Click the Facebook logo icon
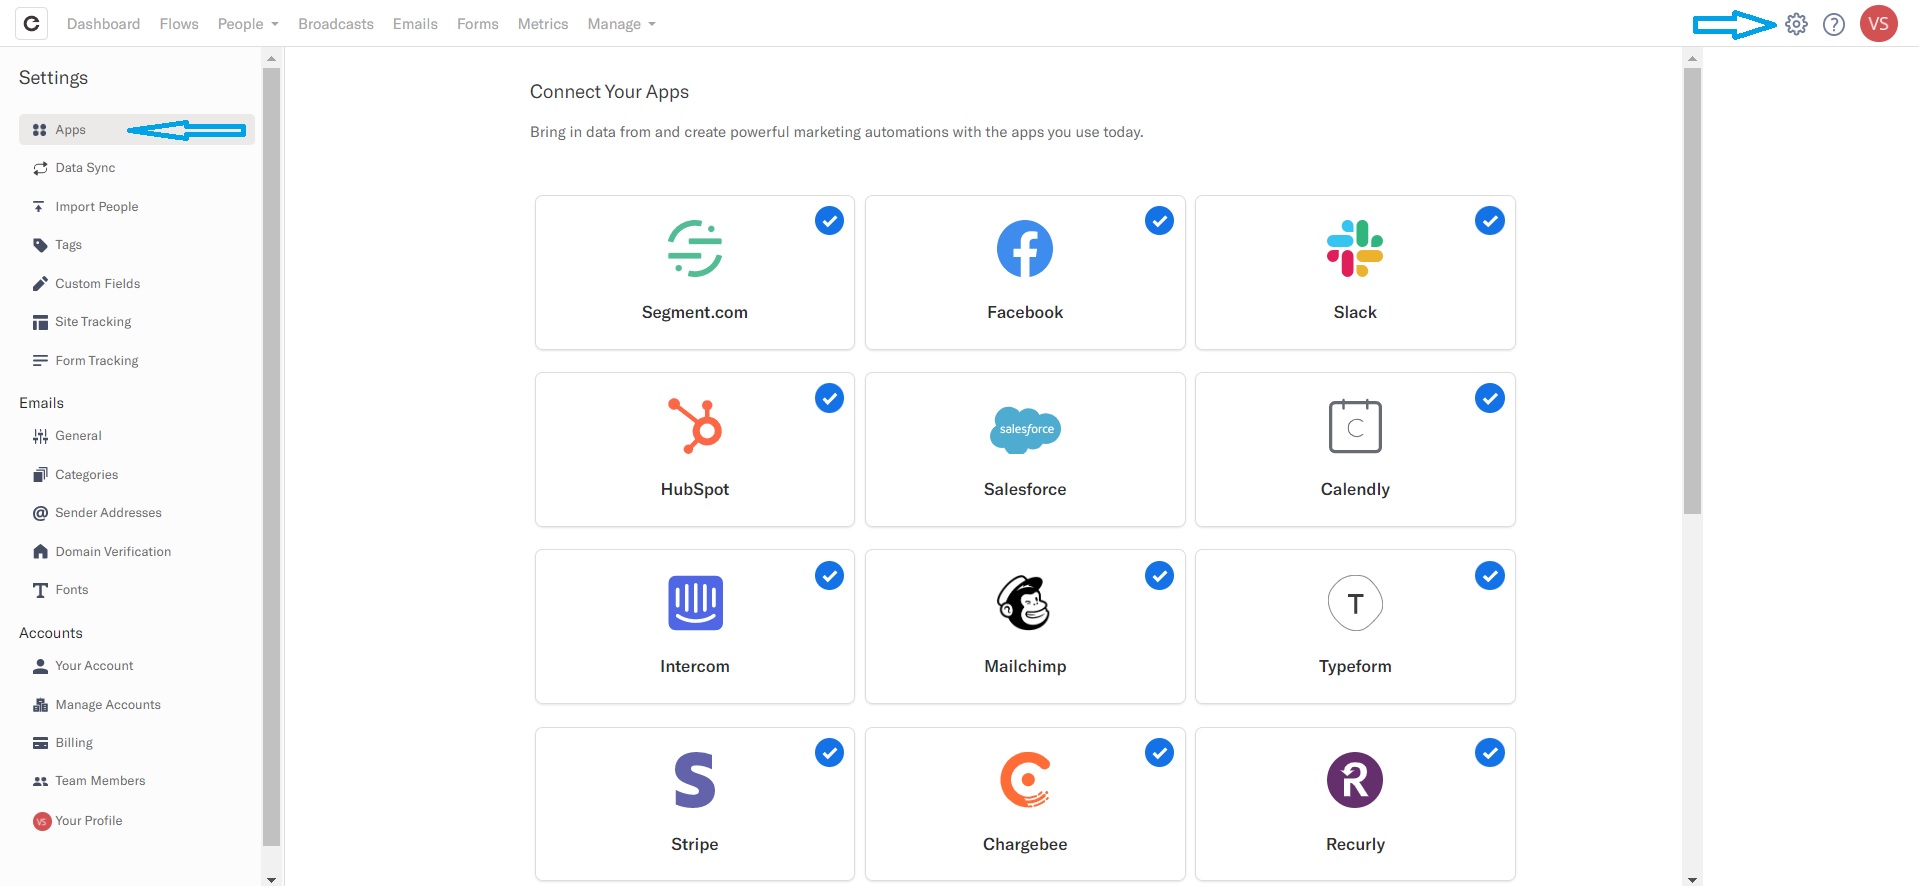This screenshot has height=886, width=1919. point(1025,248)
